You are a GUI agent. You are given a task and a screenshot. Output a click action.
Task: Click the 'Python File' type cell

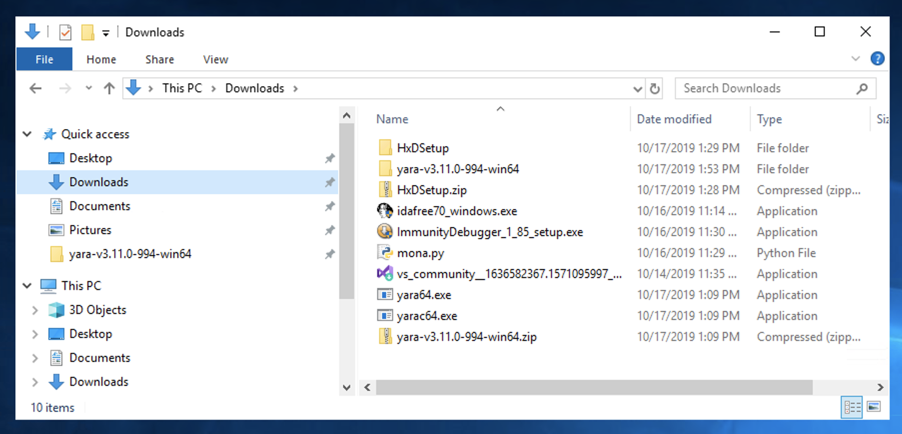coord(786,253)
